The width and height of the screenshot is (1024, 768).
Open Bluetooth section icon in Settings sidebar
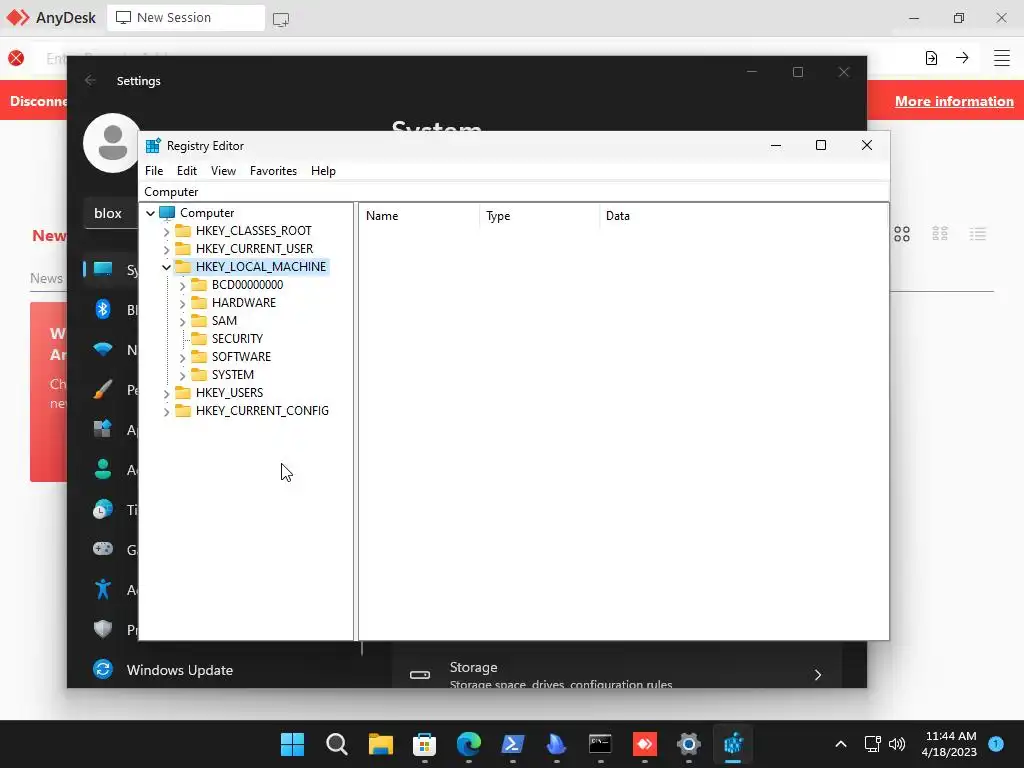[103, 309]
